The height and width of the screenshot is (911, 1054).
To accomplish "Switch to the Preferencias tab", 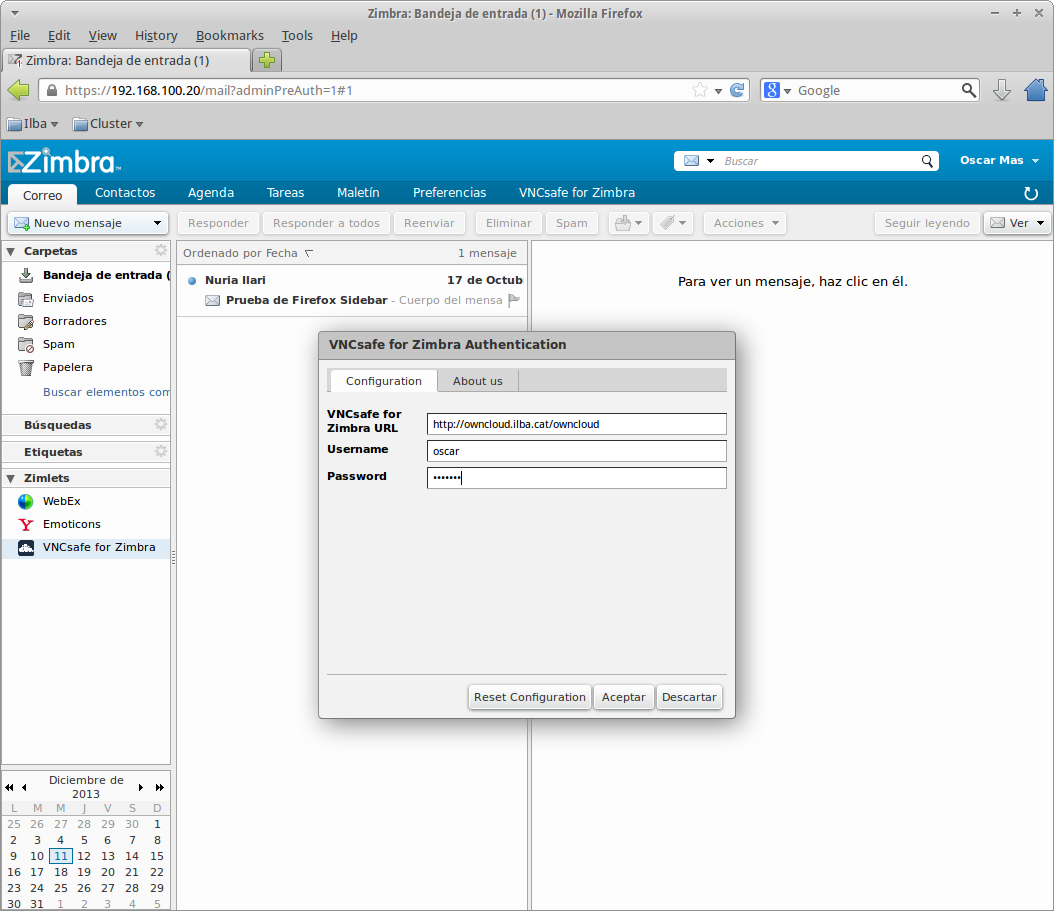I will [449, 192].
